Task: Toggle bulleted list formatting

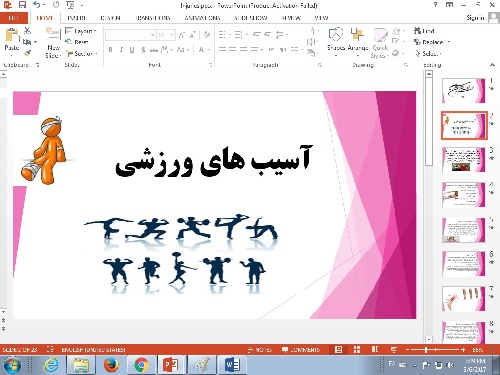Action: [x=222, y=34]
